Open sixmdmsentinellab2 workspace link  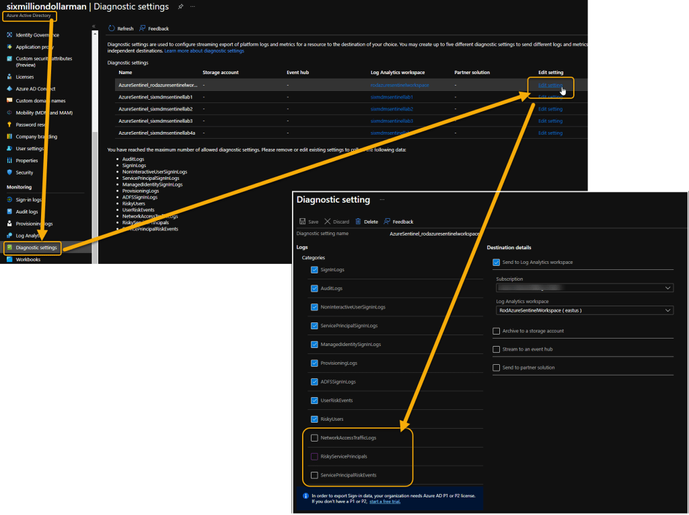pyautogui.click(x=392, y=109)
